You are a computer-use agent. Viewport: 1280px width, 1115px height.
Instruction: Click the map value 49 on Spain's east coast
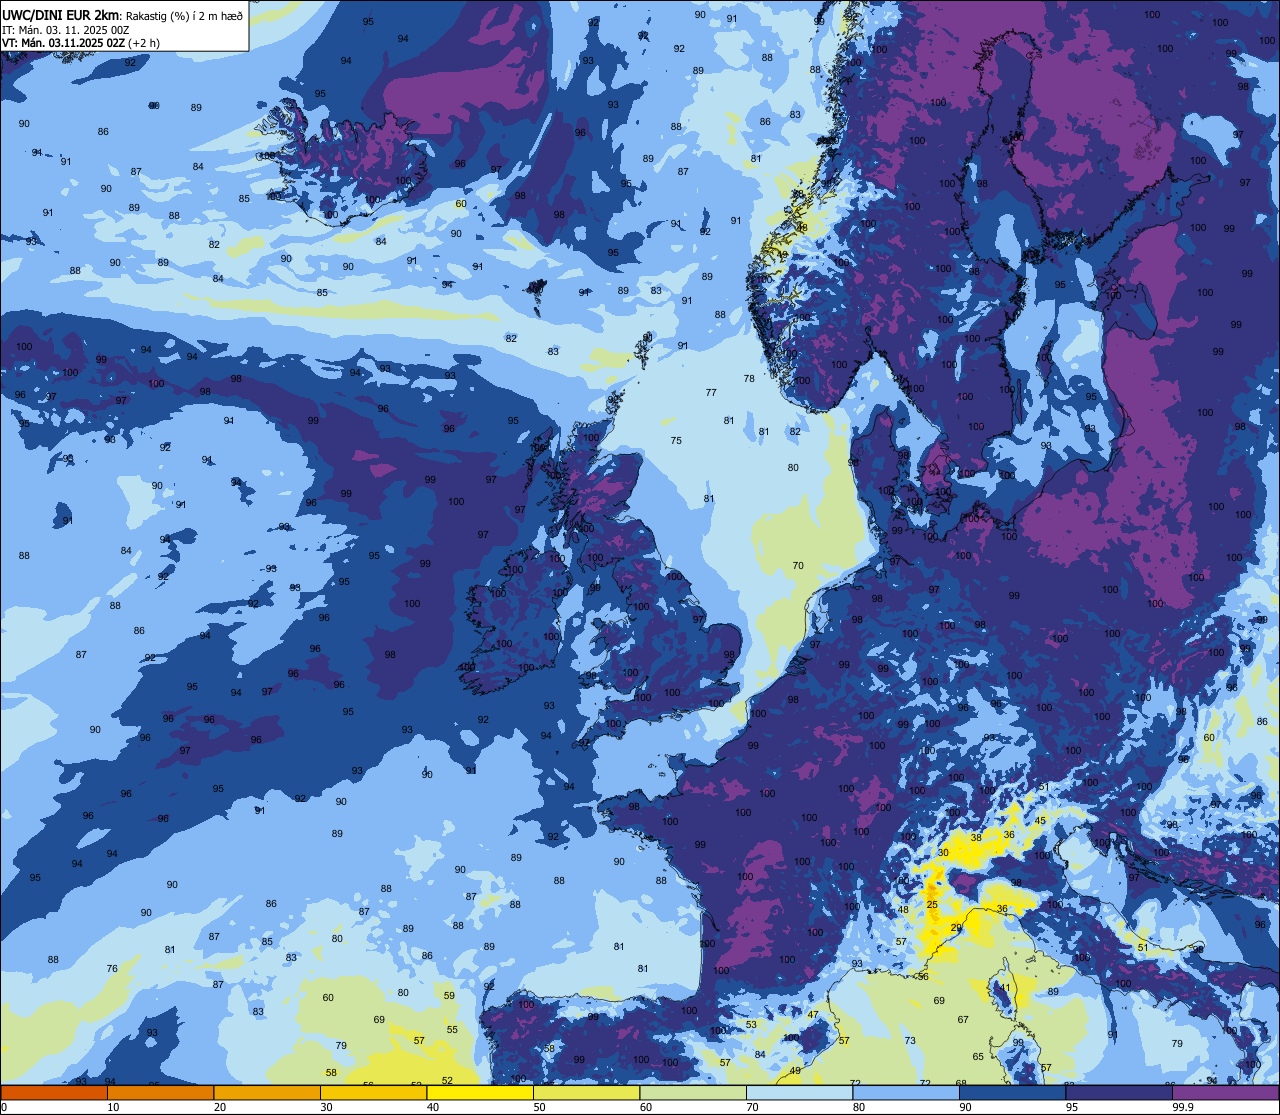pyautogui.click(x=795, y=1071)
